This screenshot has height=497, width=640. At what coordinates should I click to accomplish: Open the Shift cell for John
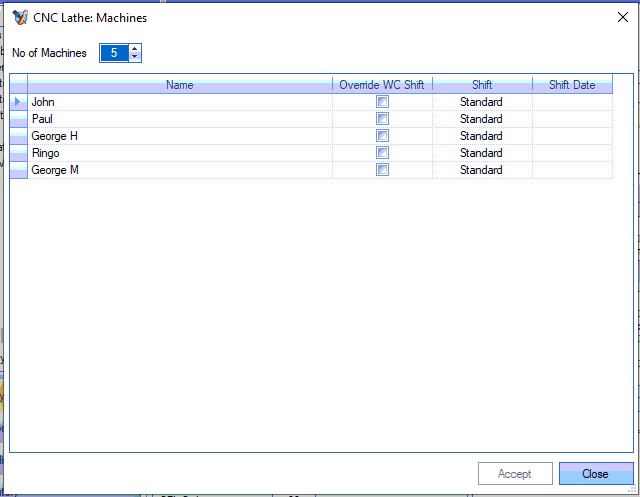482,102
